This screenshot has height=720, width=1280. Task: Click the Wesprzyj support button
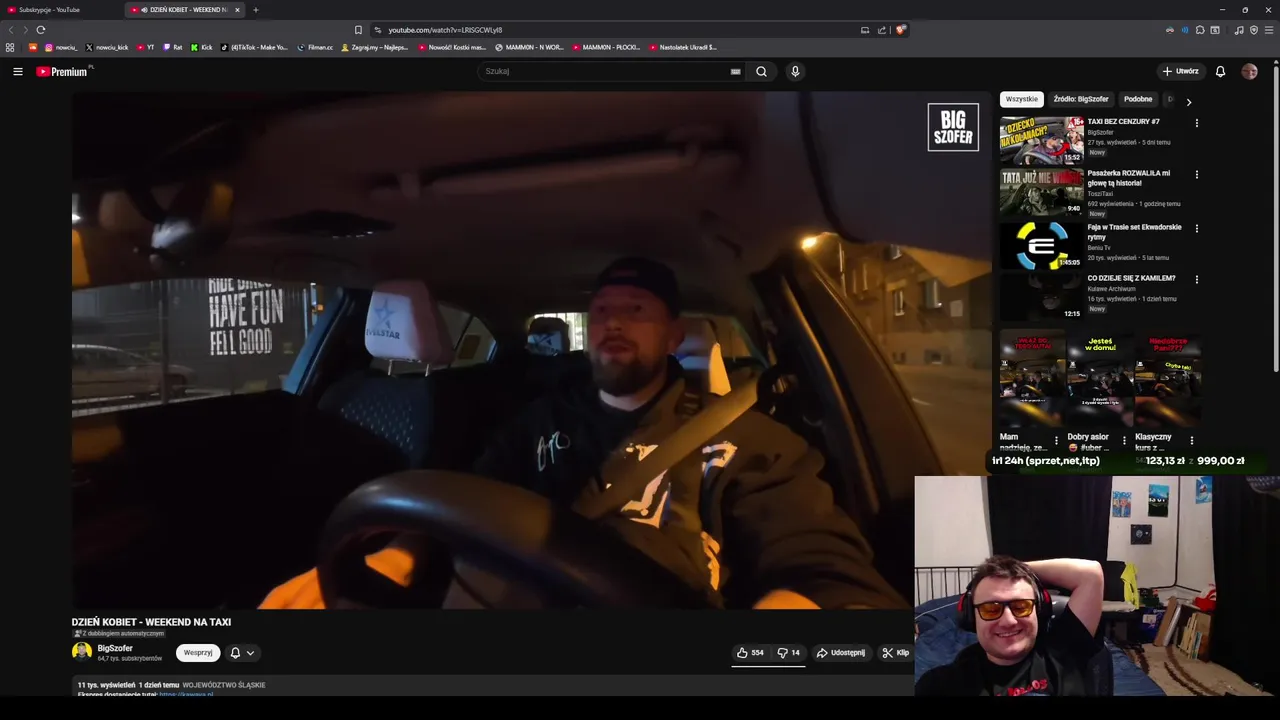pyautogui.click(x=198, y=653)
